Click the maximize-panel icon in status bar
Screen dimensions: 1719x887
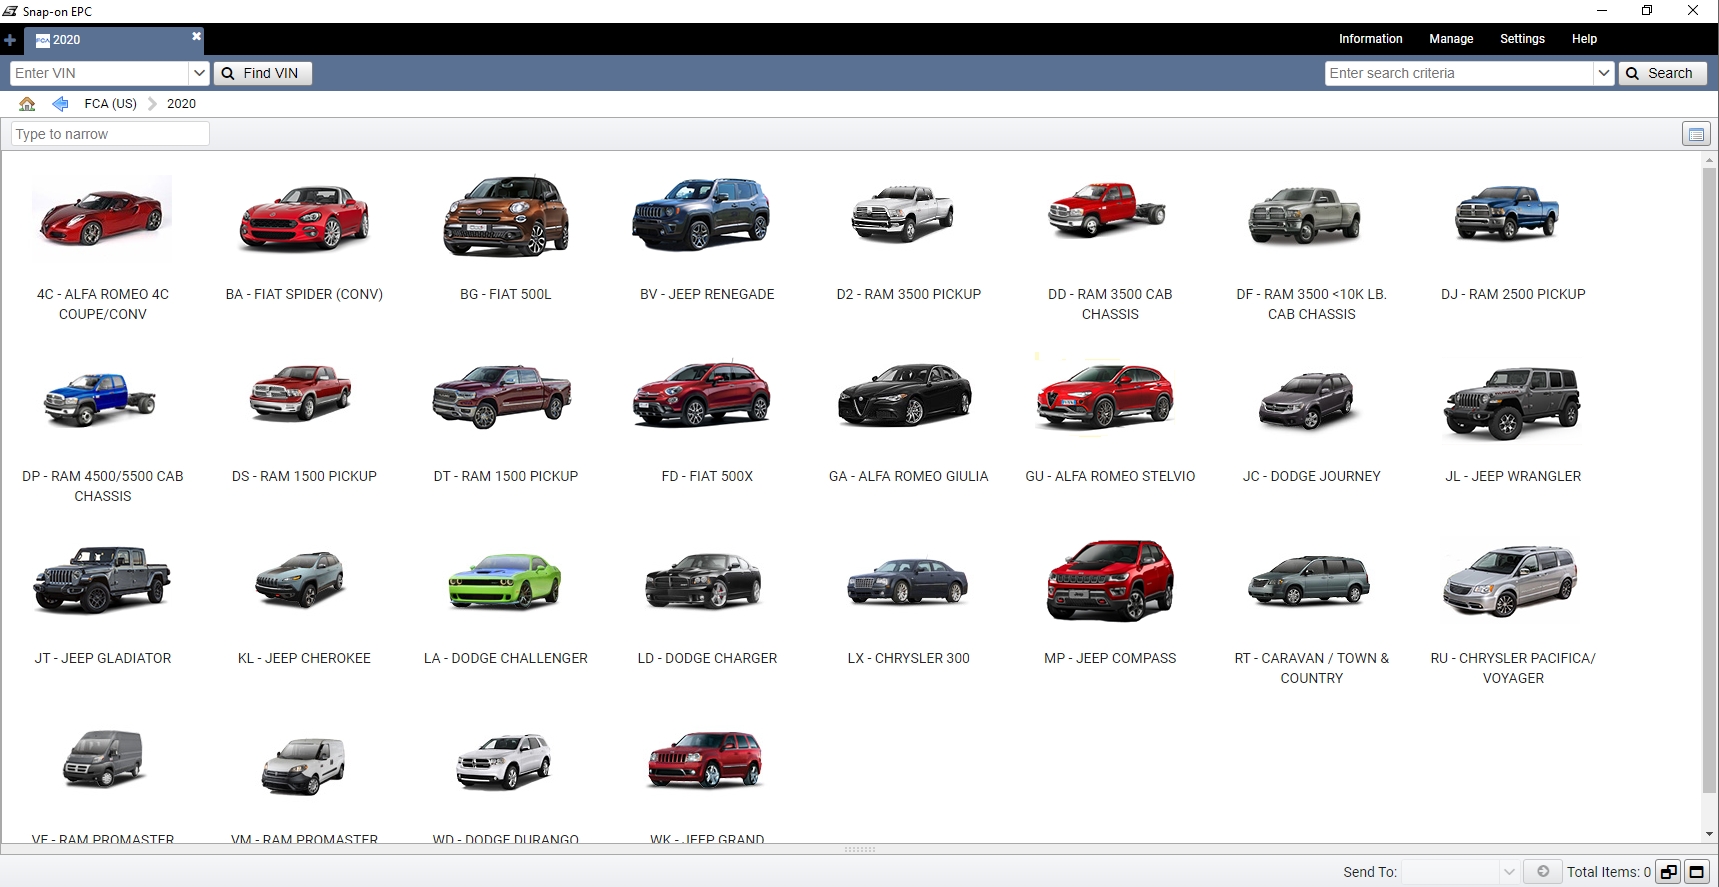coord(1697,872)
